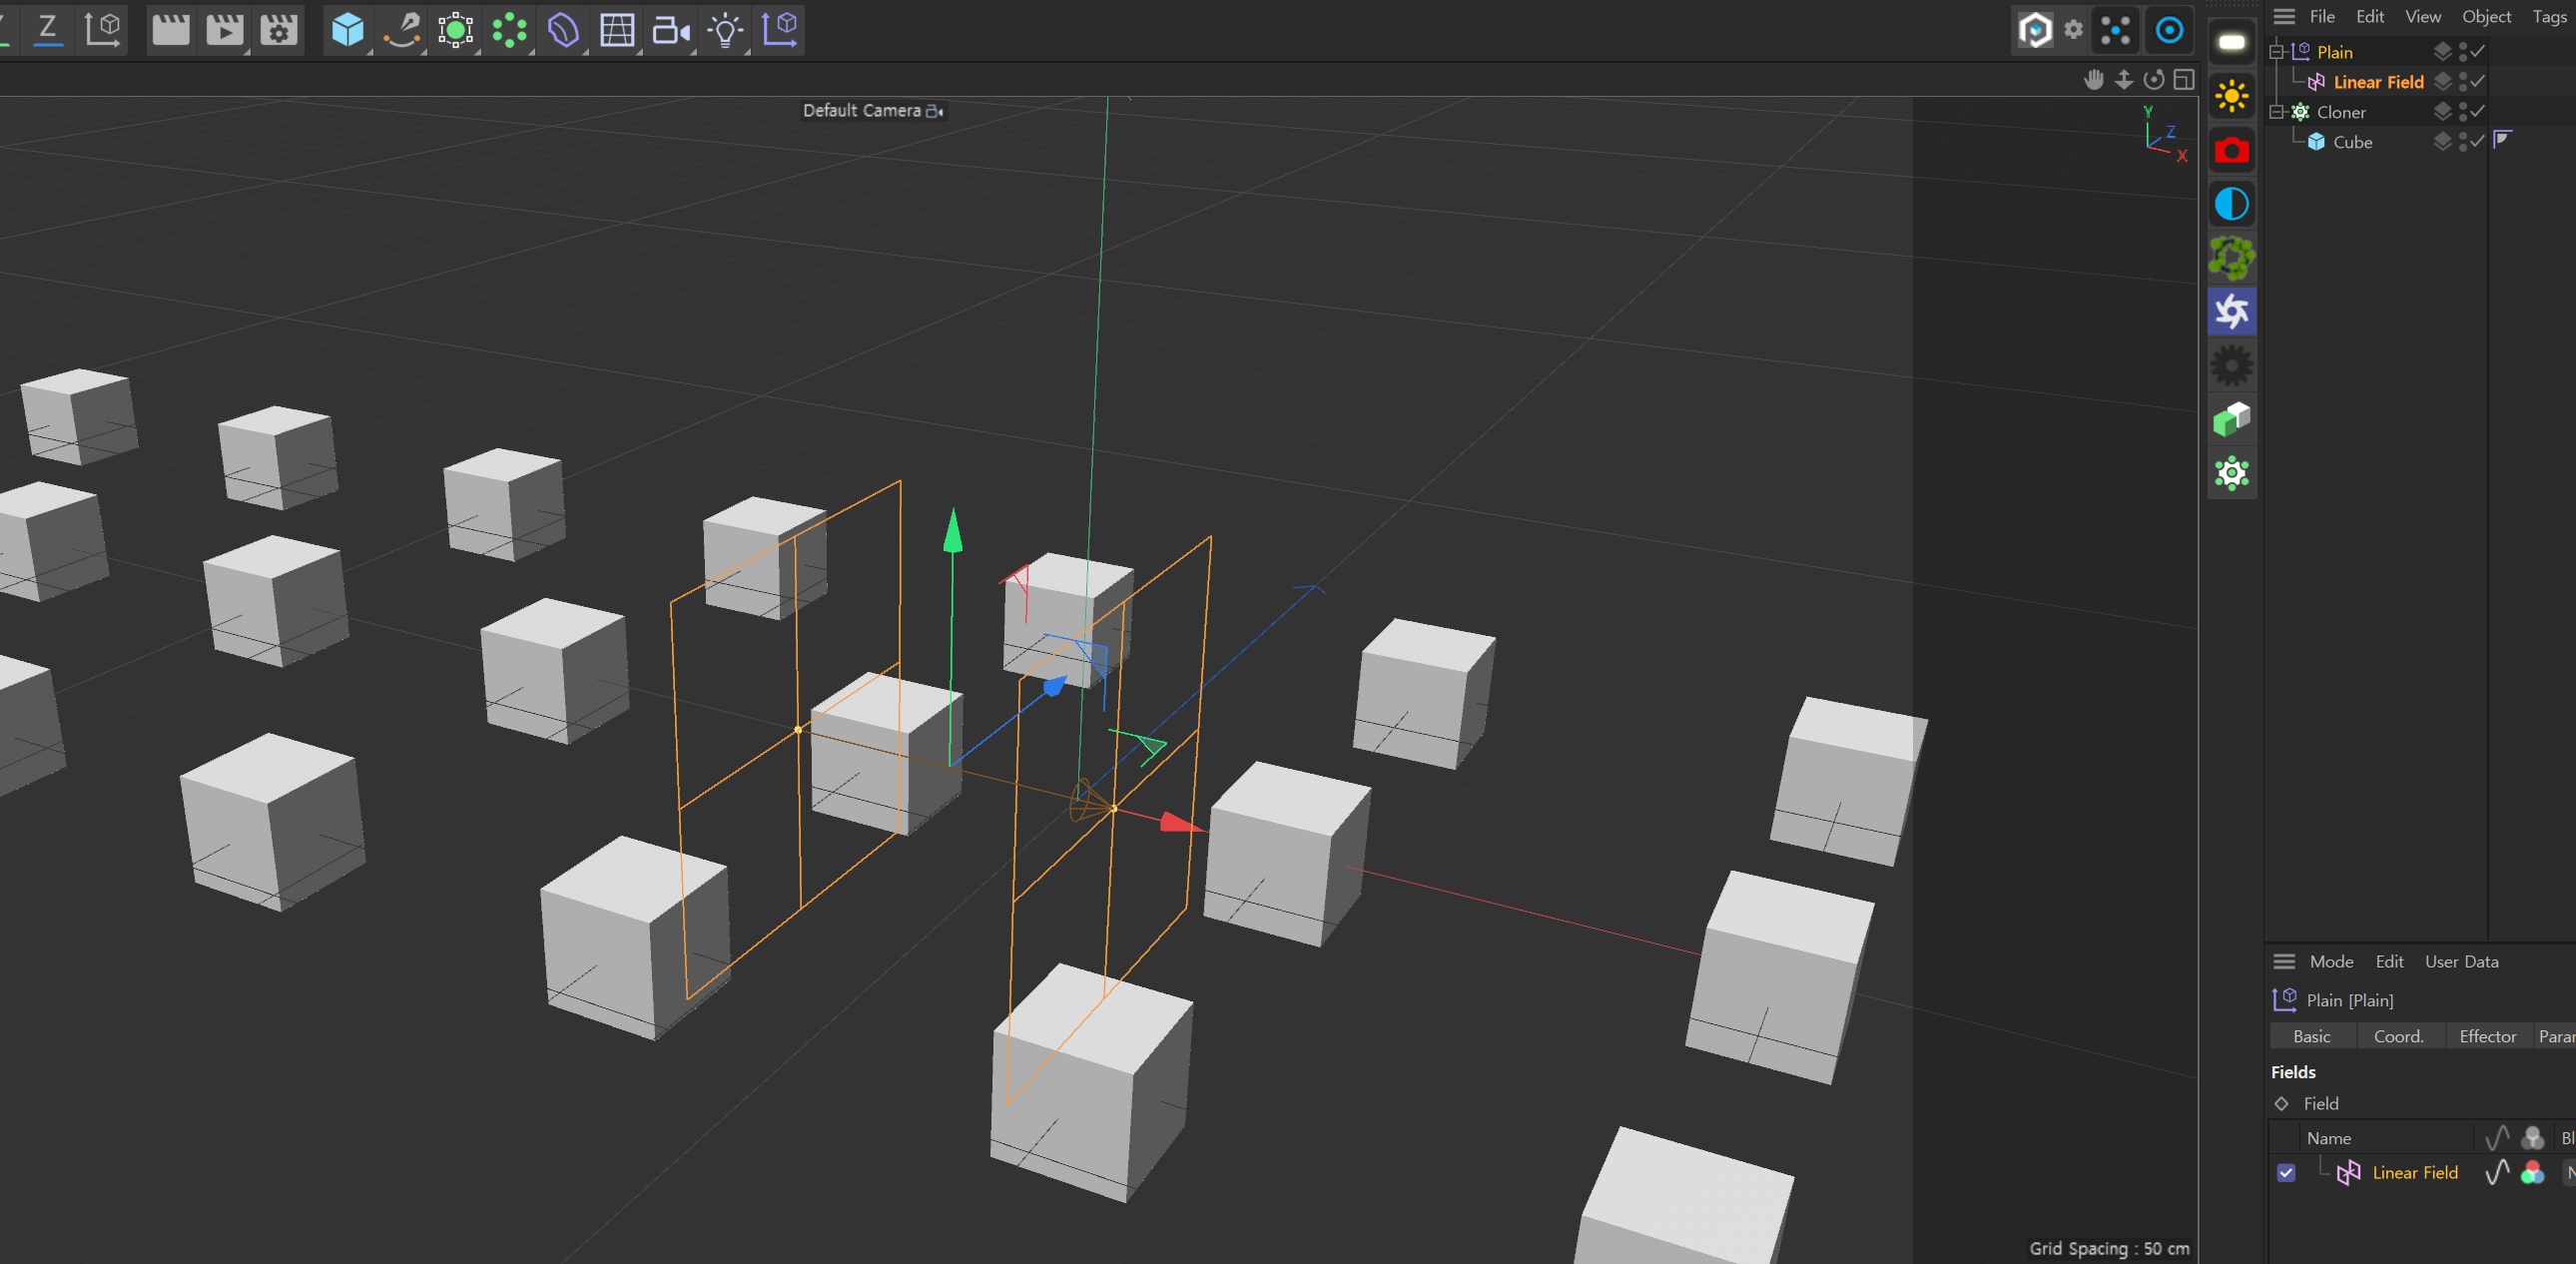Toggle visibility dots for Cloner

(2463, 112)
